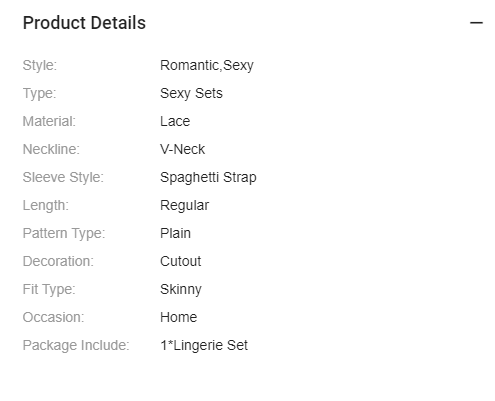
Task: Click the Pattern Type label
Action: click(x=64, y=233)
